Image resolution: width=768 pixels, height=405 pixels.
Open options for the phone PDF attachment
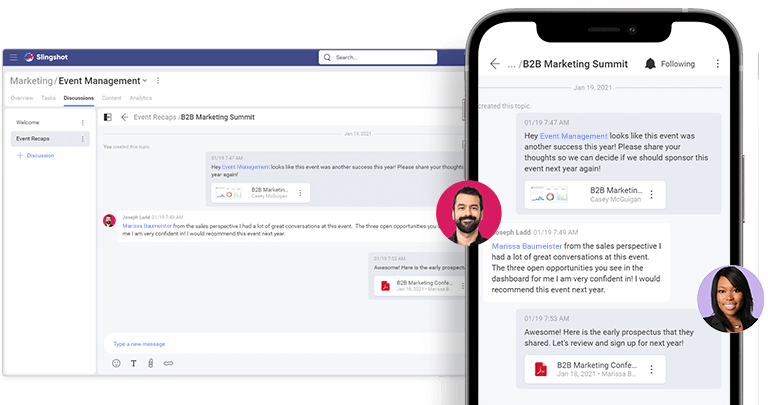coord(651,369)
